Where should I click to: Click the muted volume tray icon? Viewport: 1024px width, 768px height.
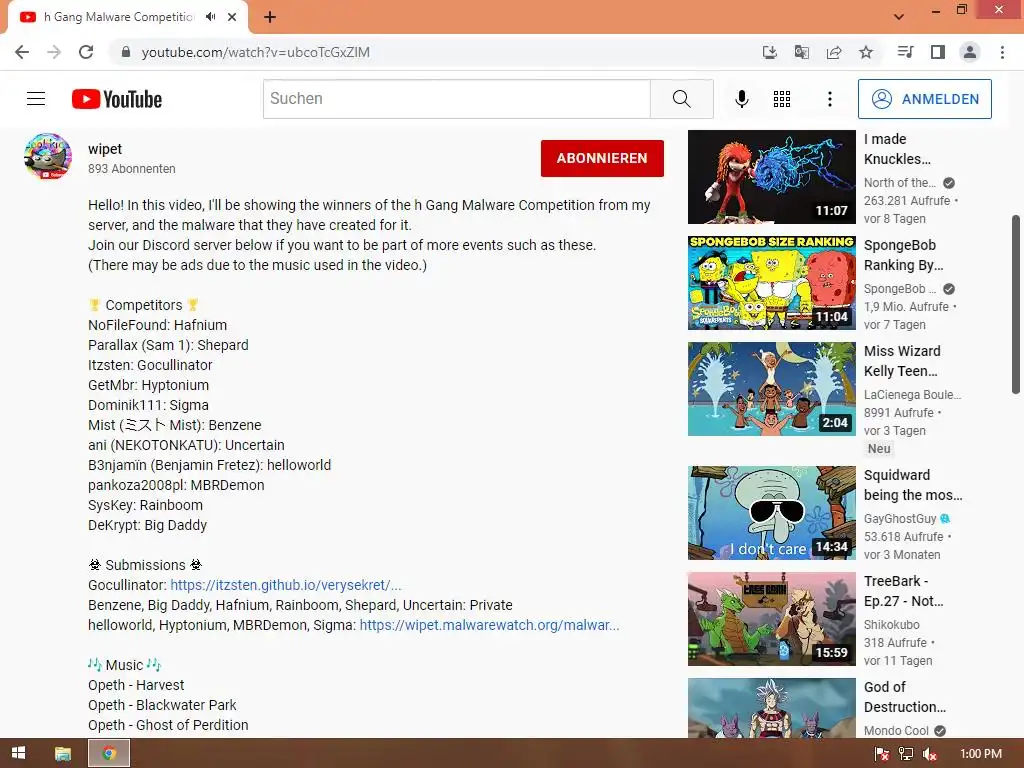(x=930, y=754)
